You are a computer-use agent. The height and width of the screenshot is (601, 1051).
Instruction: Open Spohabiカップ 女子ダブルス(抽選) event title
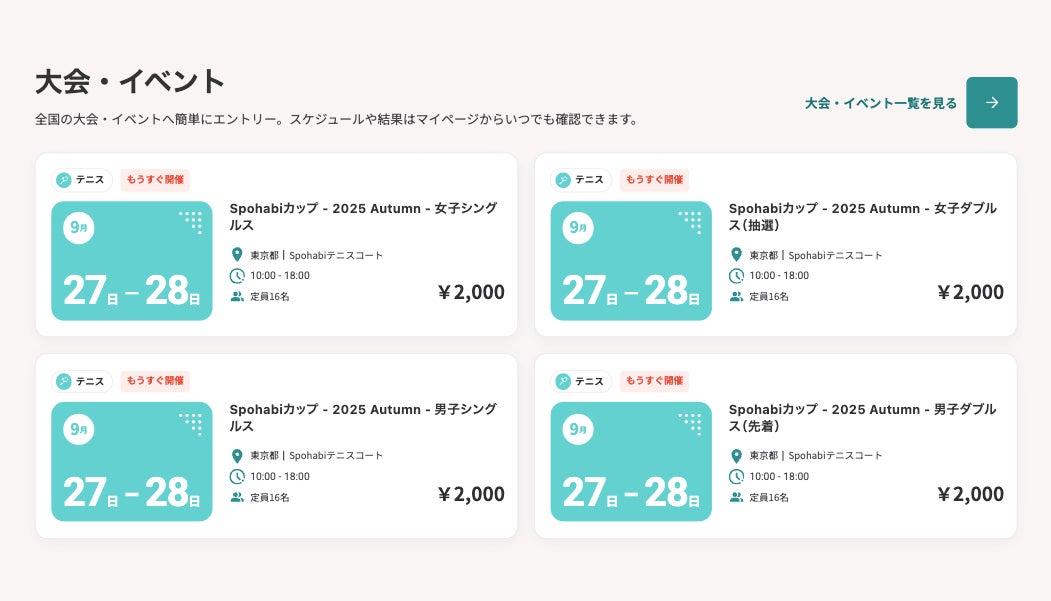click(x=862, y=217)
